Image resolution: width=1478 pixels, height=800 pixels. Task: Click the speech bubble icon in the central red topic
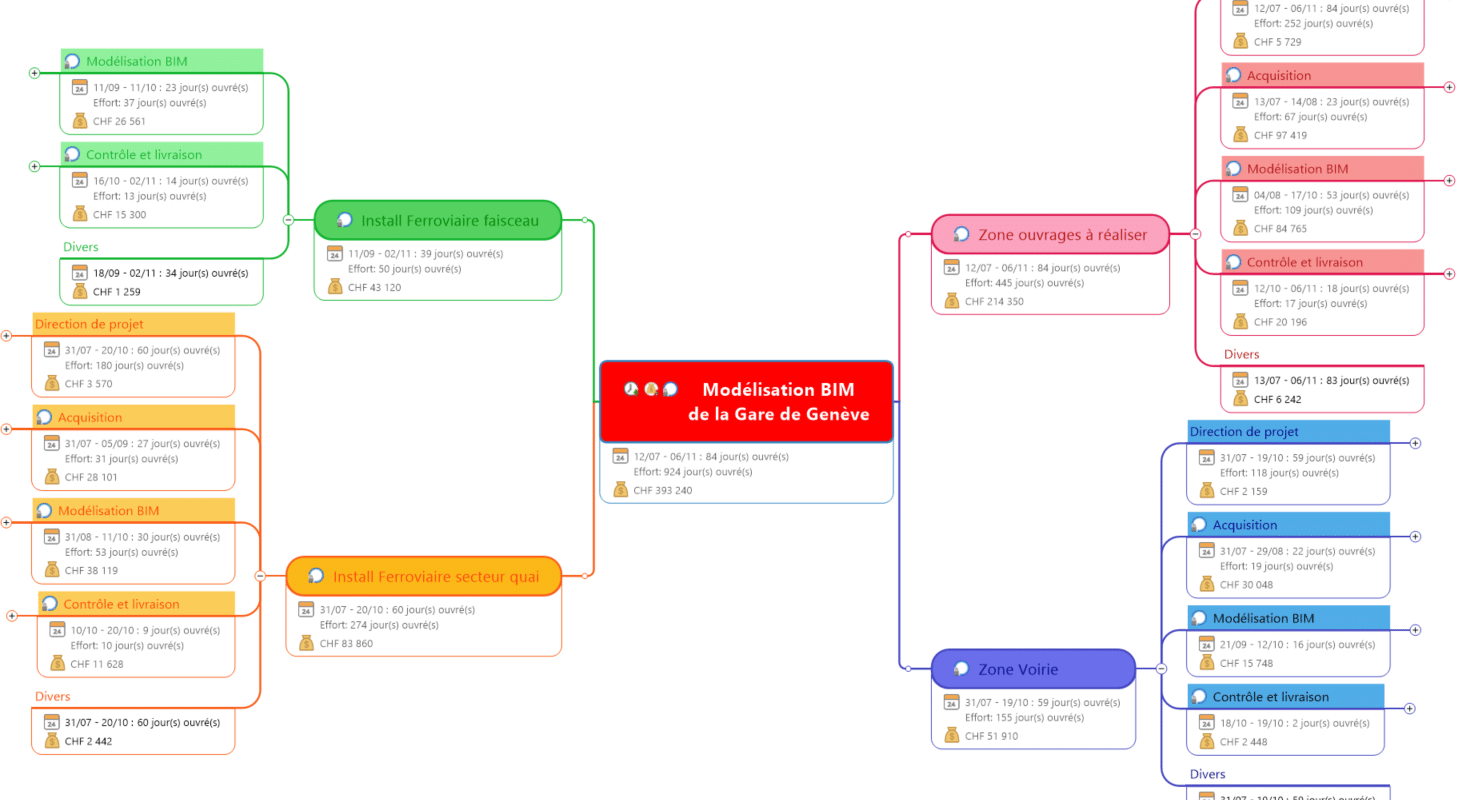(x=671, y=389)
